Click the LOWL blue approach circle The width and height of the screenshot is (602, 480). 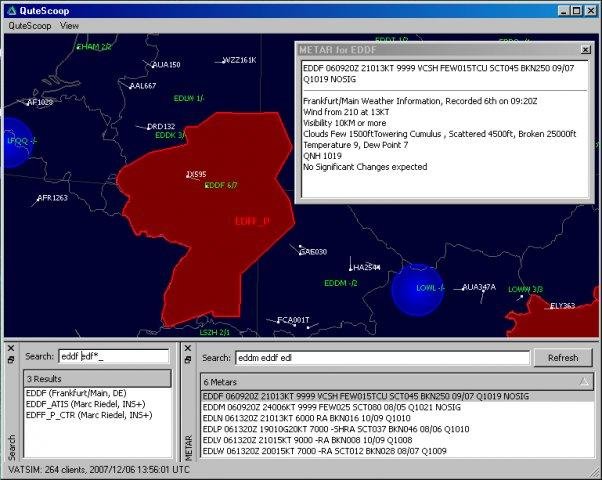[x=418, y=290]
